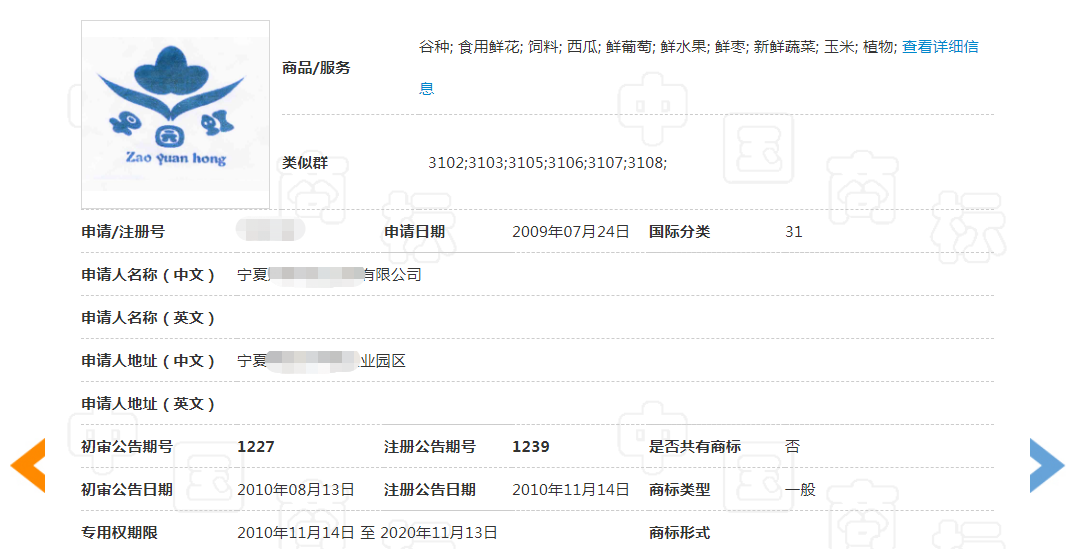This screenshot has width=1070, height=549.
Task: Select registration announcement date 2010年11月14日
Action: click(570, 490)
